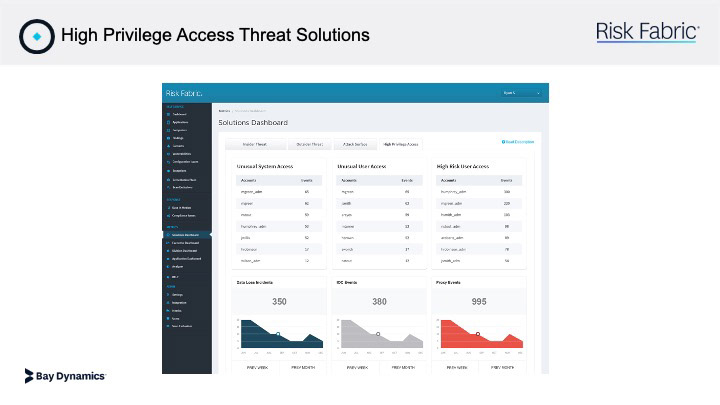720x405 pixels.
Task: Click the Risk Fabric logo in app header
Action: pos(184,93)
